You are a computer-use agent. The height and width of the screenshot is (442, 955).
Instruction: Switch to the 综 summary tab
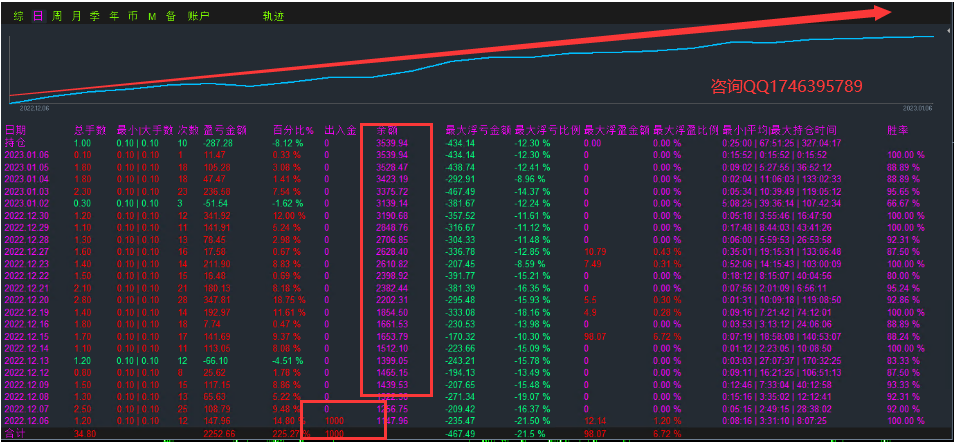pos(19,16)
